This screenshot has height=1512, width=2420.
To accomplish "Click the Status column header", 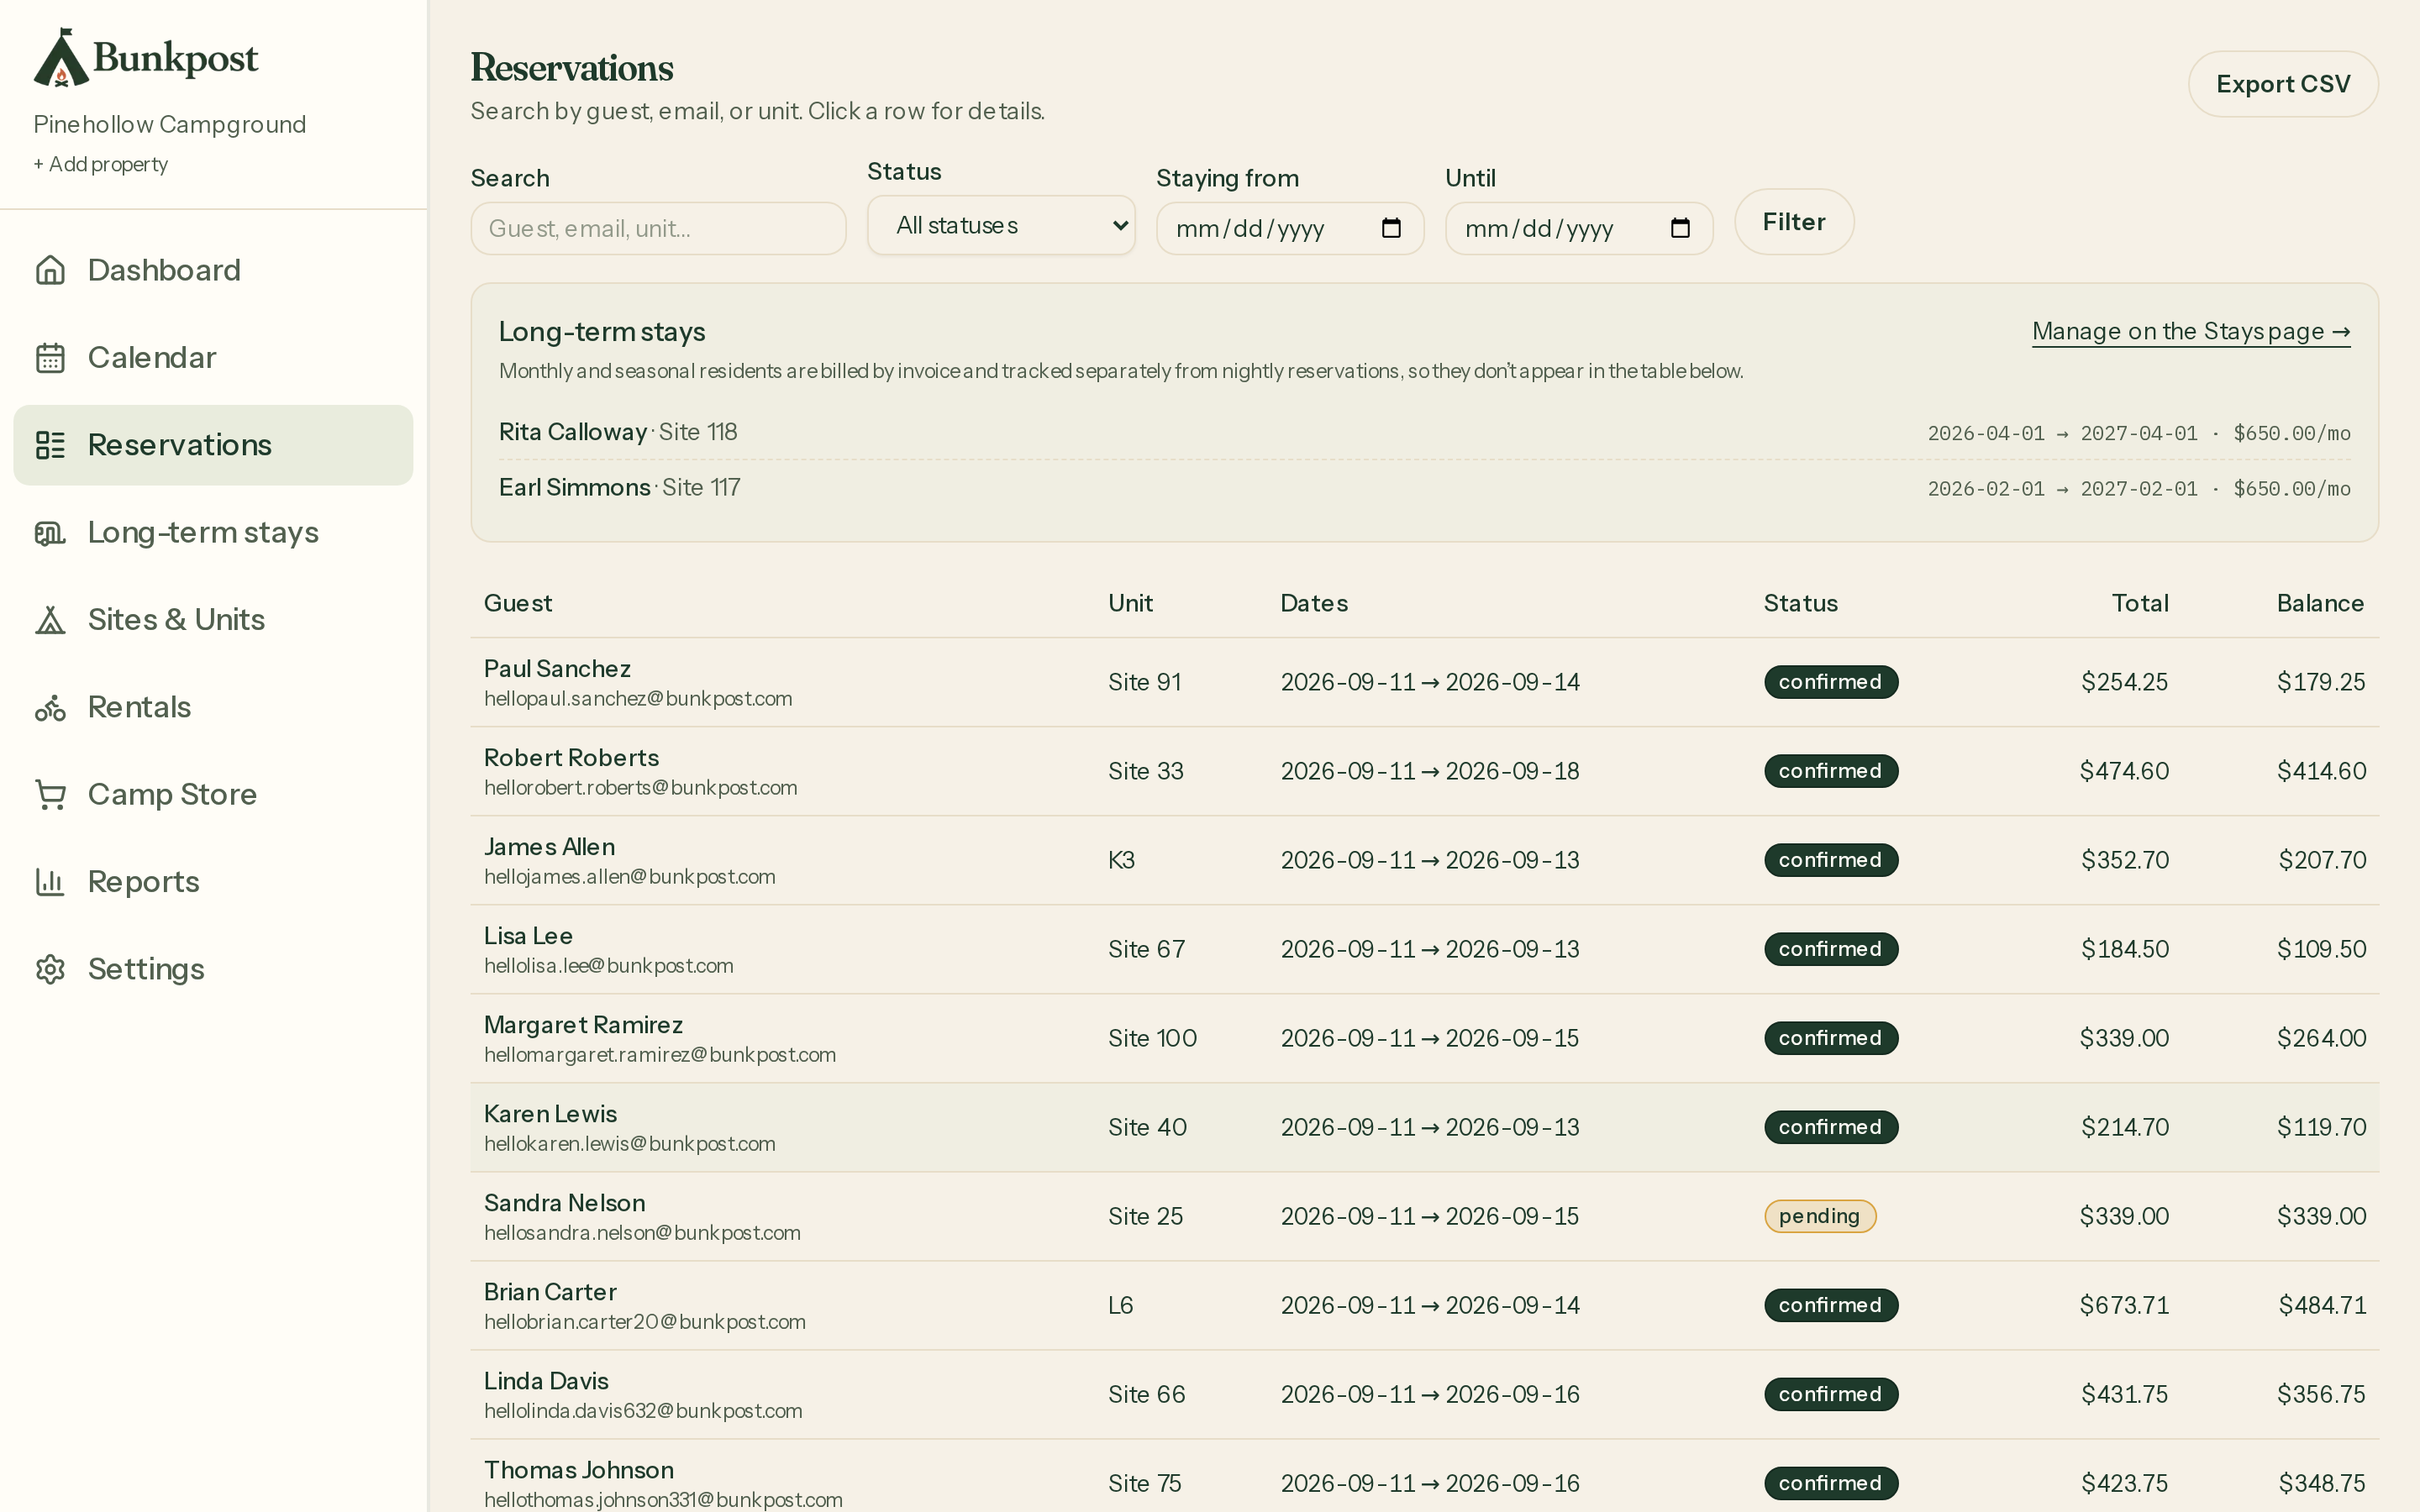I will click(x=1800, y=603).
